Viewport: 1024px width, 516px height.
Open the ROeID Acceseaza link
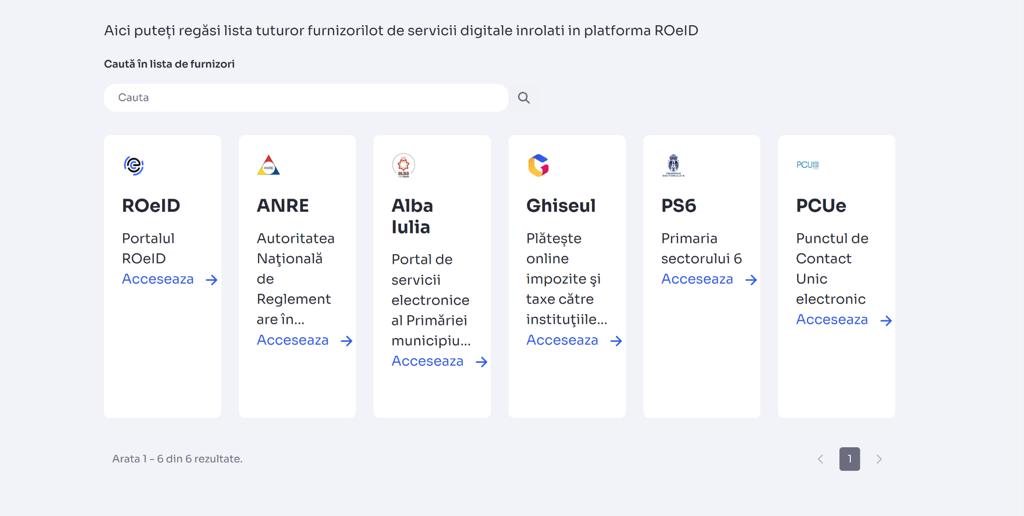pyautogui.click(x=158, y=279)
